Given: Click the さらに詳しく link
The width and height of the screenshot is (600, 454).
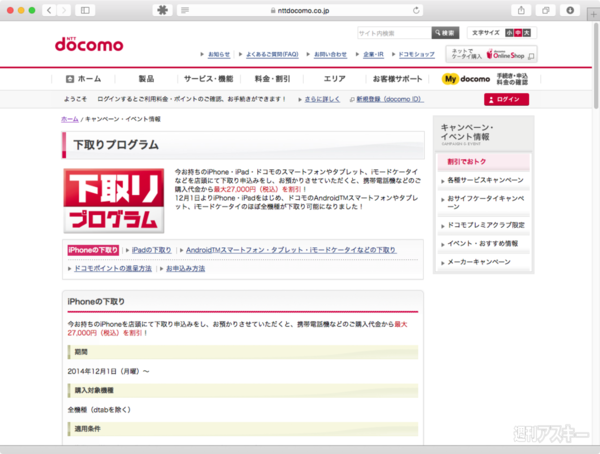Looking at the screenshot, I should click(322, 99).
